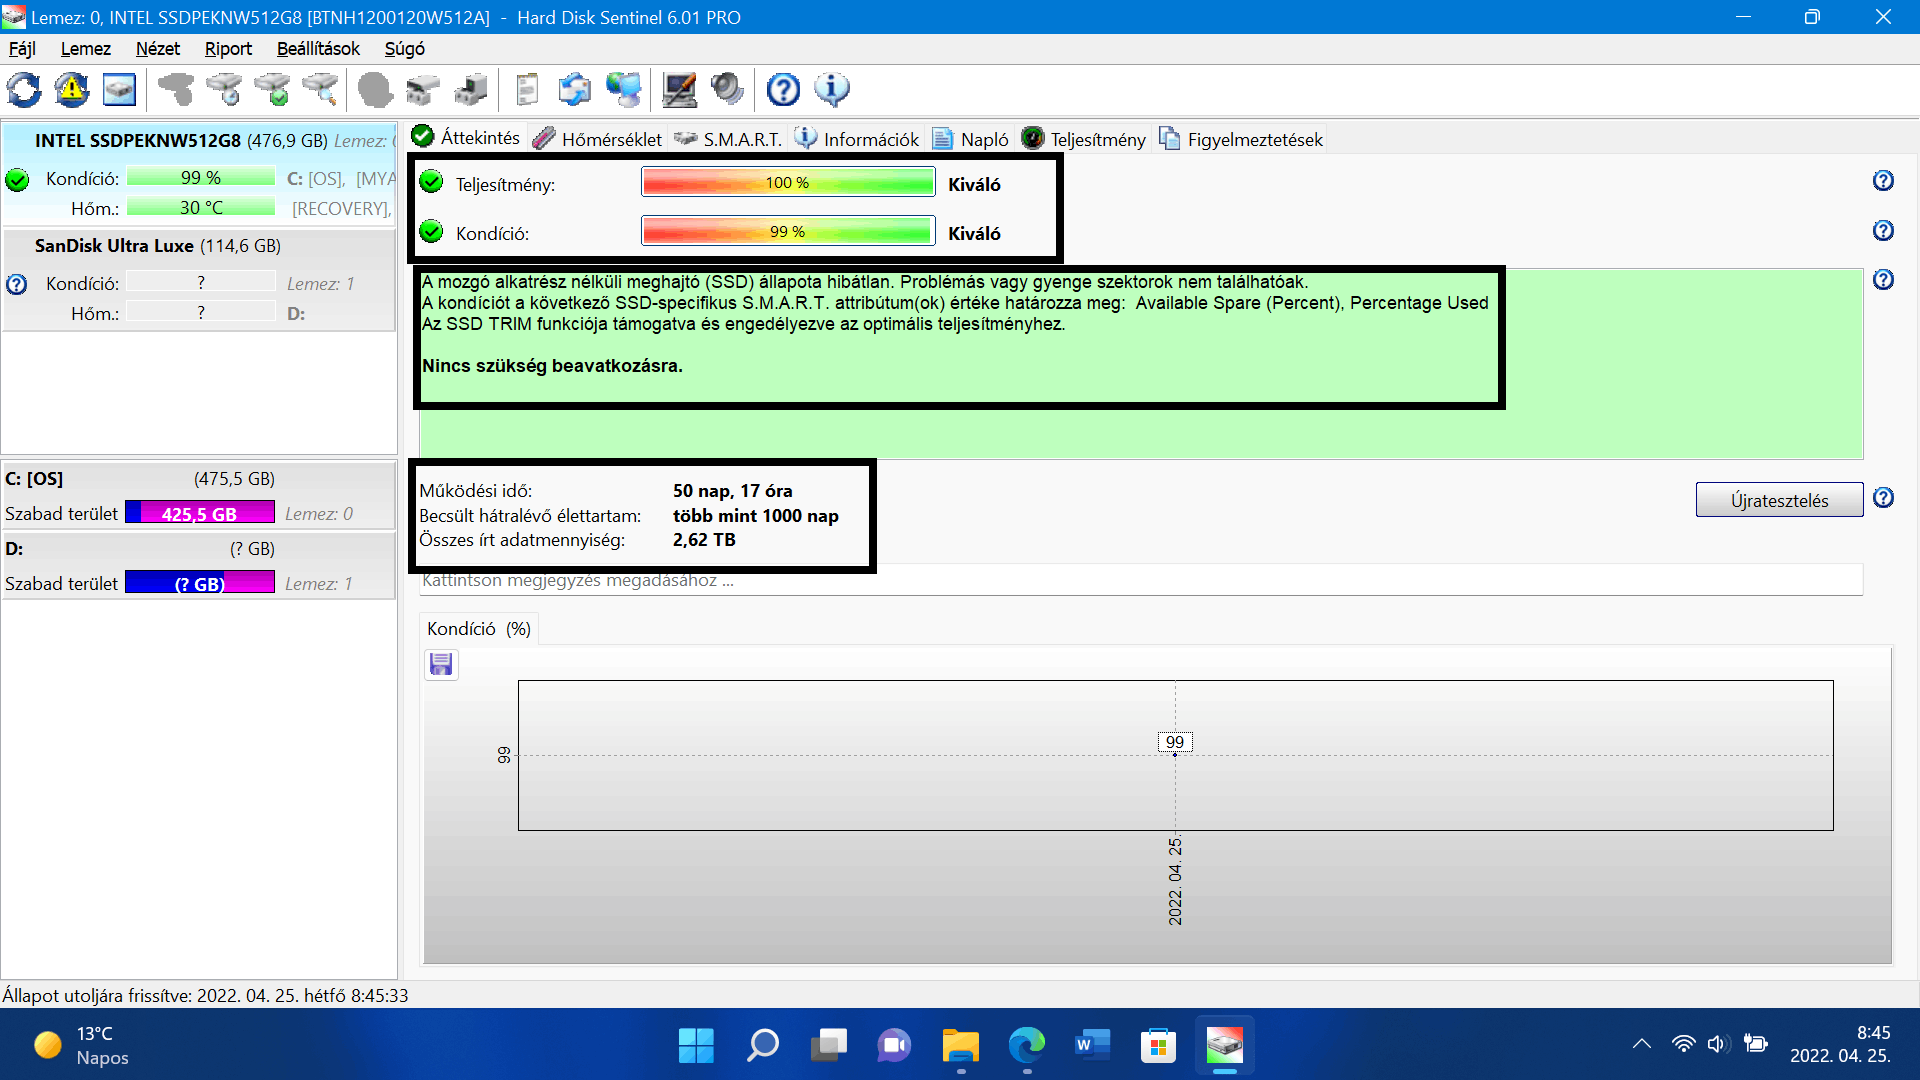Open the Lemez menu

coord(85,49)
